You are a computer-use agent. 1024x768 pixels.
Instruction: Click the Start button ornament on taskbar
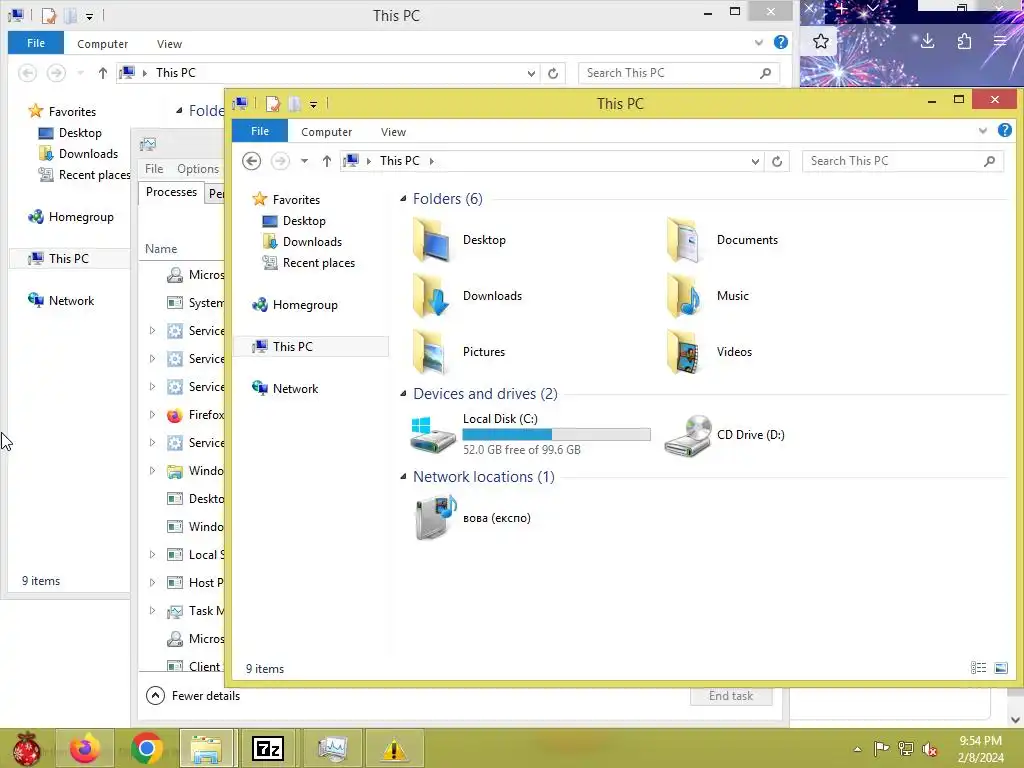(26, 748)
